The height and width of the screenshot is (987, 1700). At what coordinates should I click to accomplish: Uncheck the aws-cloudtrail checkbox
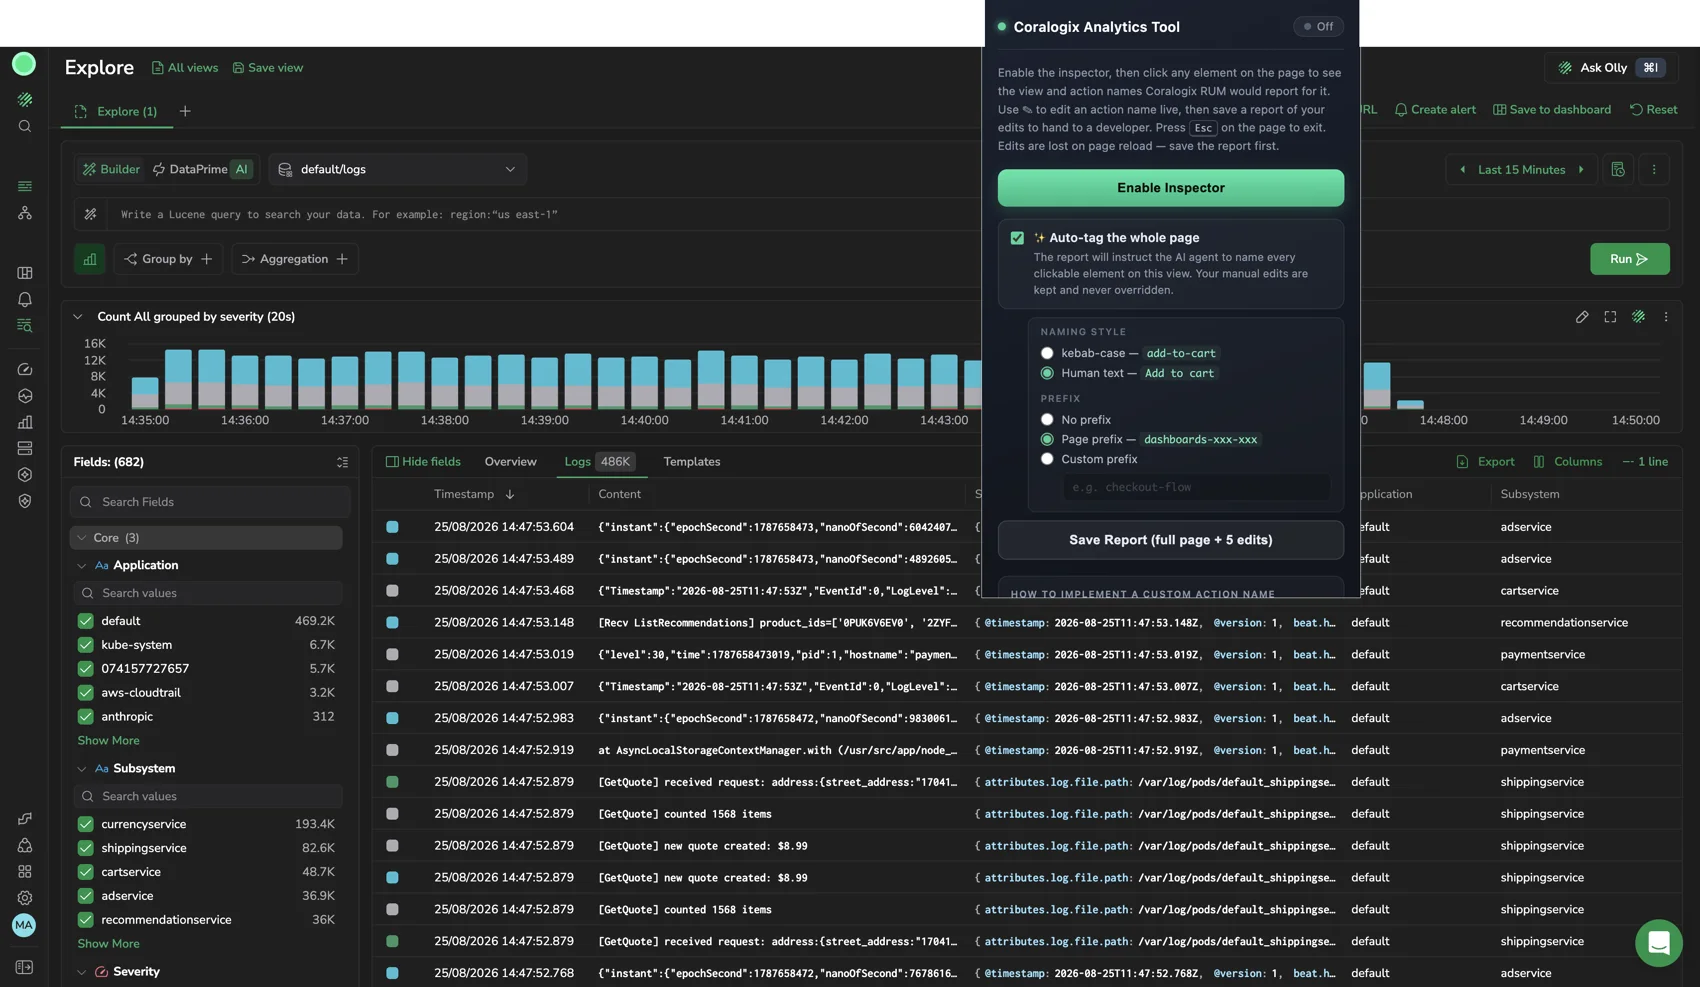86,693
